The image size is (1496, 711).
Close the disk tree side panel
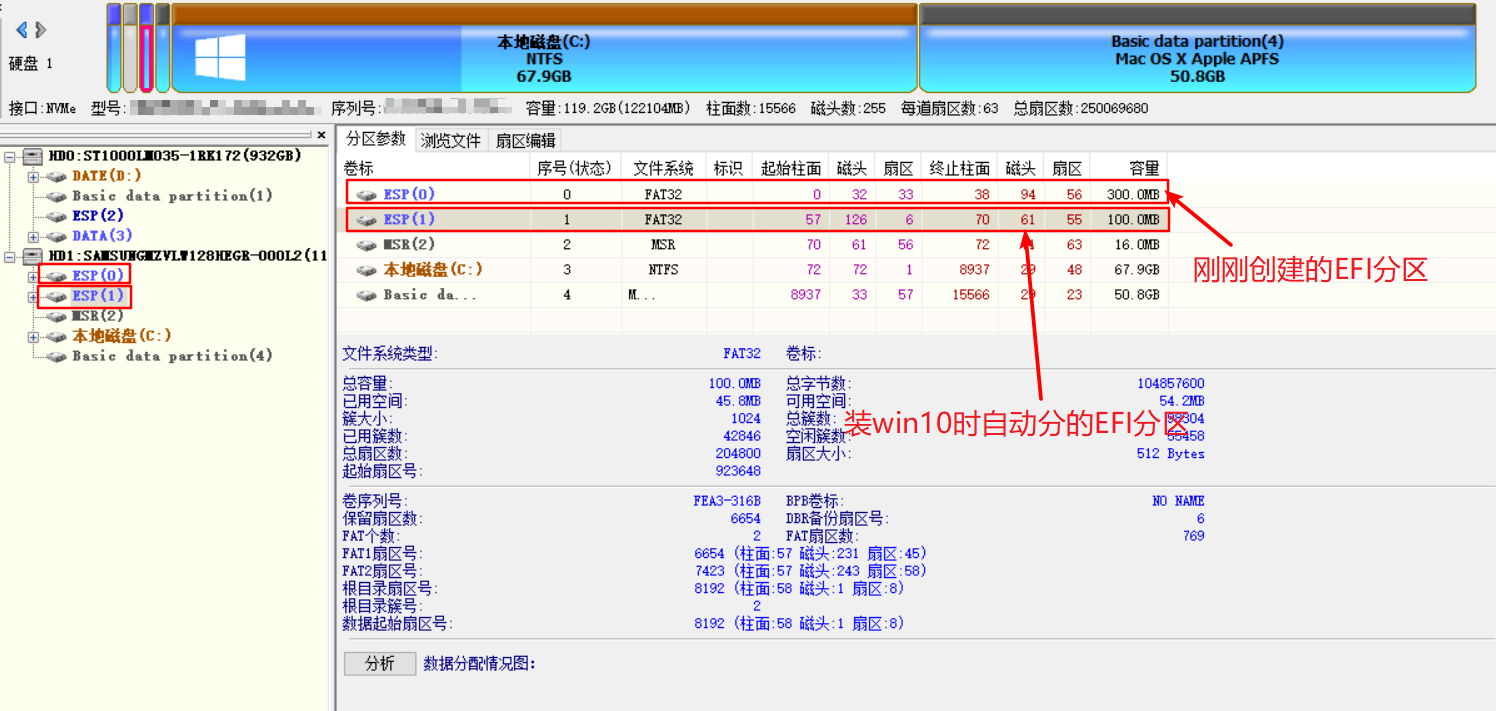coord(321,135)
